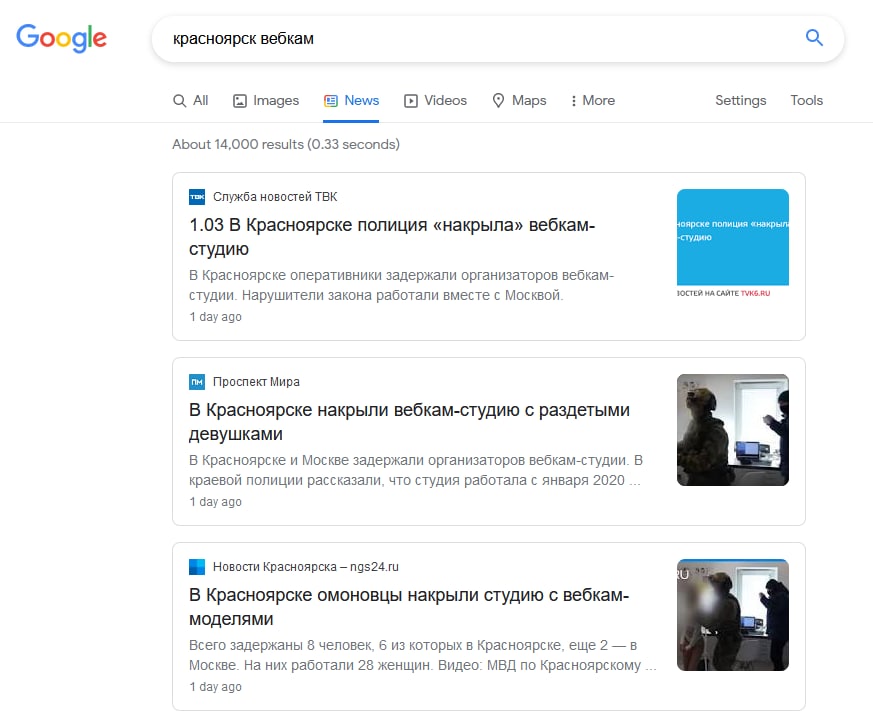Select the News tab
The image size is (873, 721).
[351, 100]
